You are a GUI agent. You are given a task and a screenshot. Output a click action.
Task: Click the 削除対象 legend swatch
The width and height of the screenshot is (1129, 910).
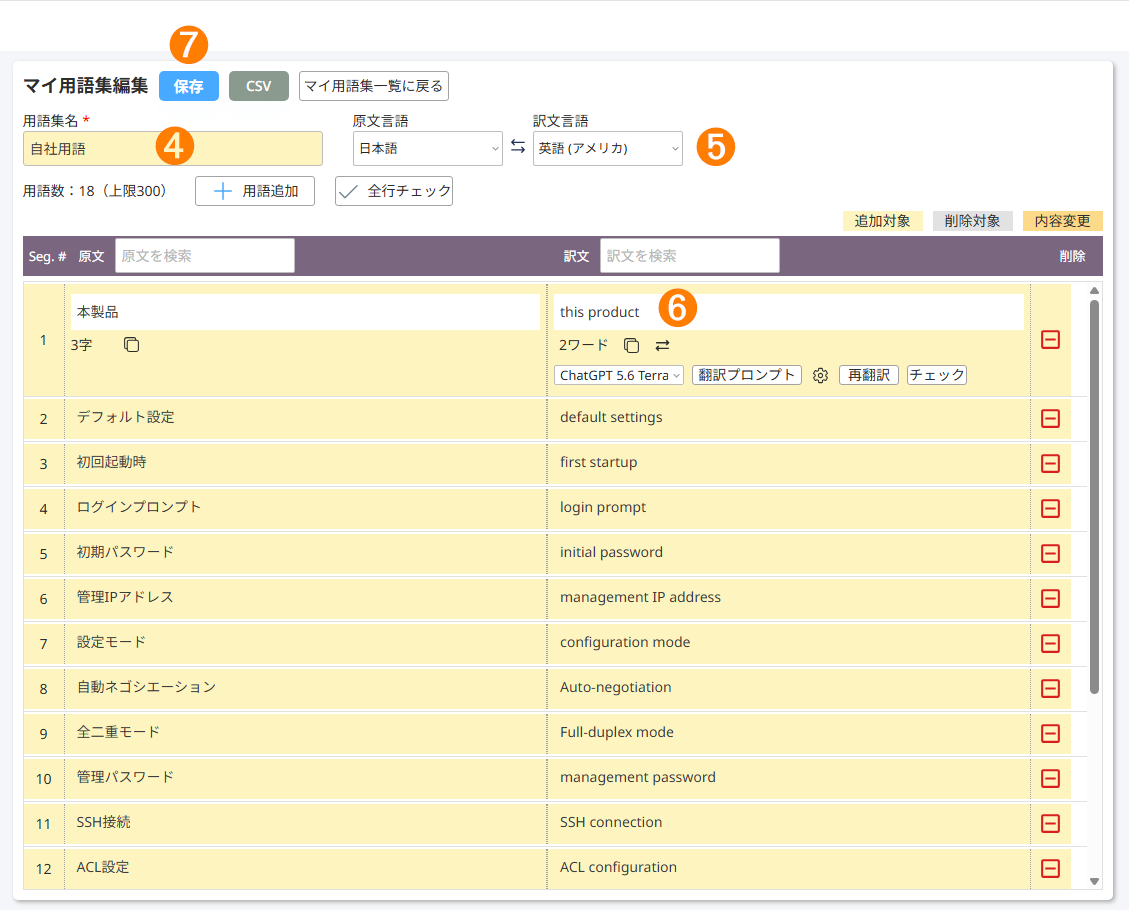(972, 221)
